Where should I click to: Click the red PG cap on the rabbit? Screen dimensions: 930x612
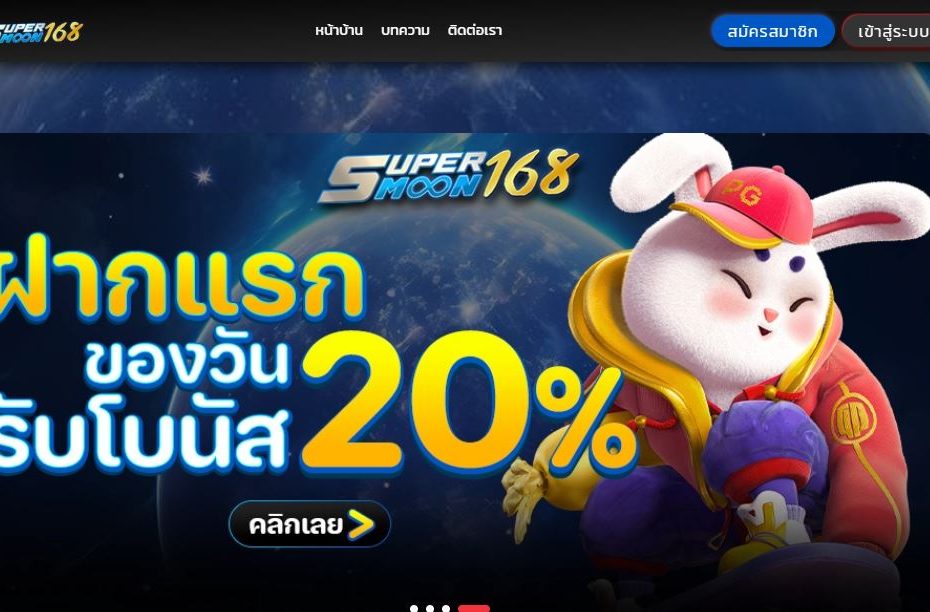[743, 206]
